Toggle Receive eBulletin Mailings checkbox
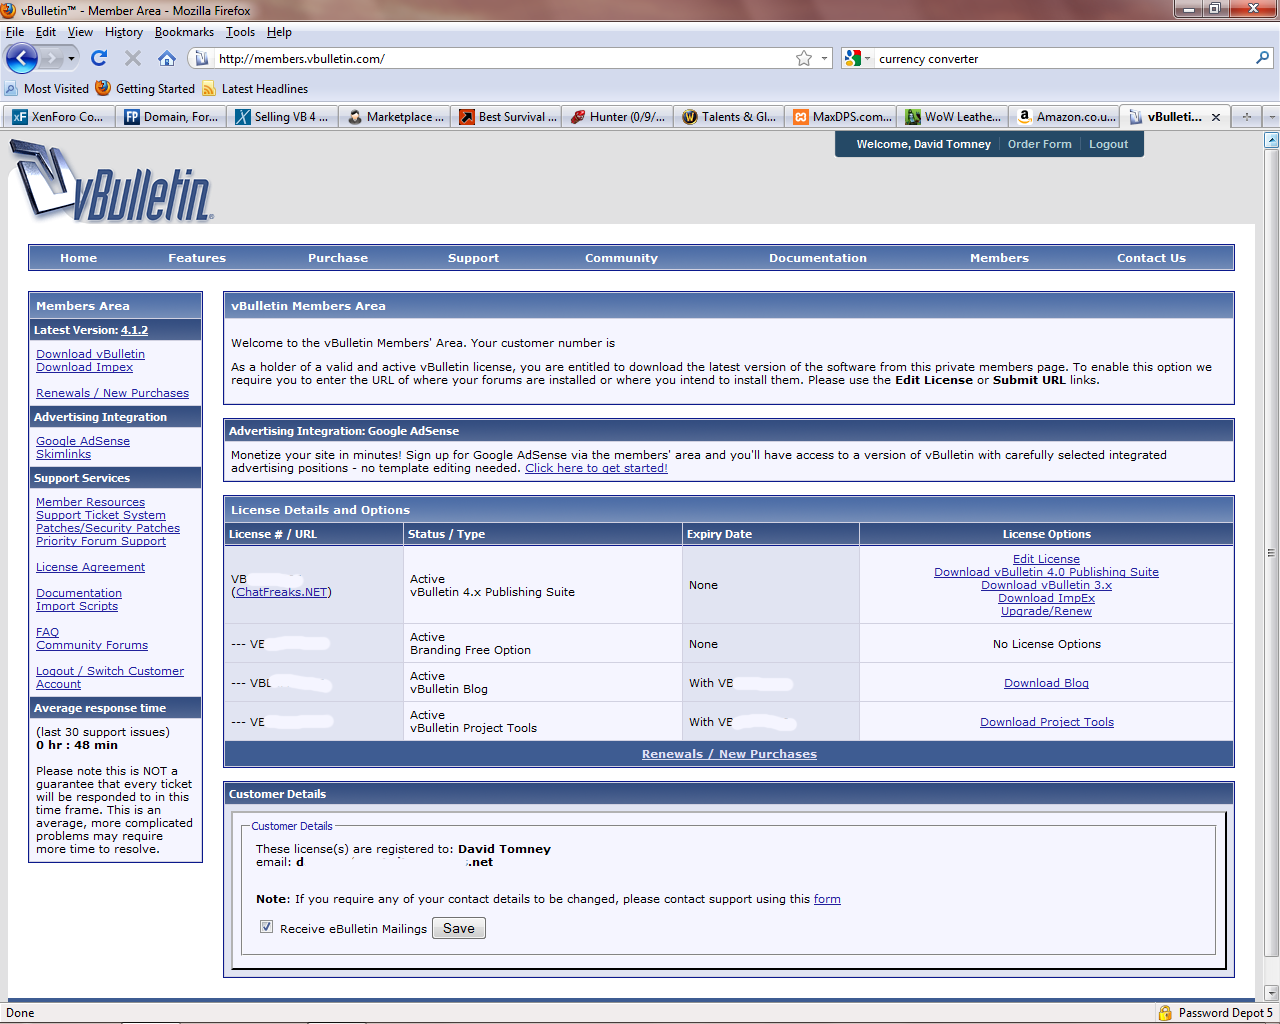 266,927
